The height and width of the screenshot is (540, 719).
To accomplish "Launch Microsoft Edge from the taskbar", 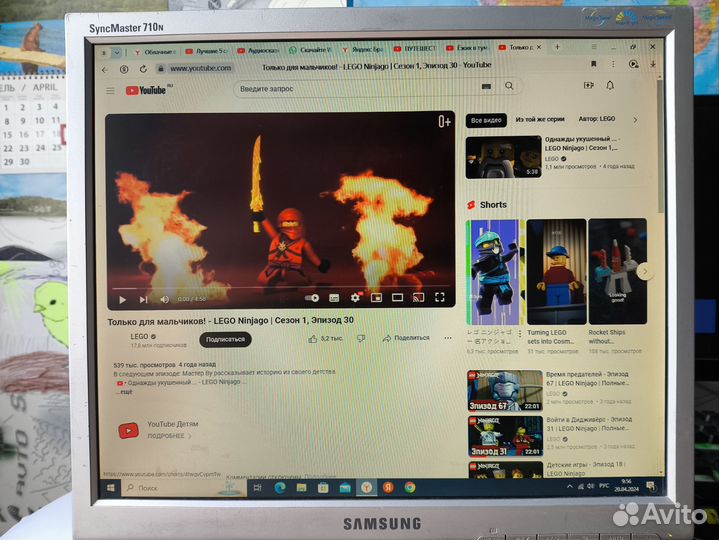I will (279, 488).
